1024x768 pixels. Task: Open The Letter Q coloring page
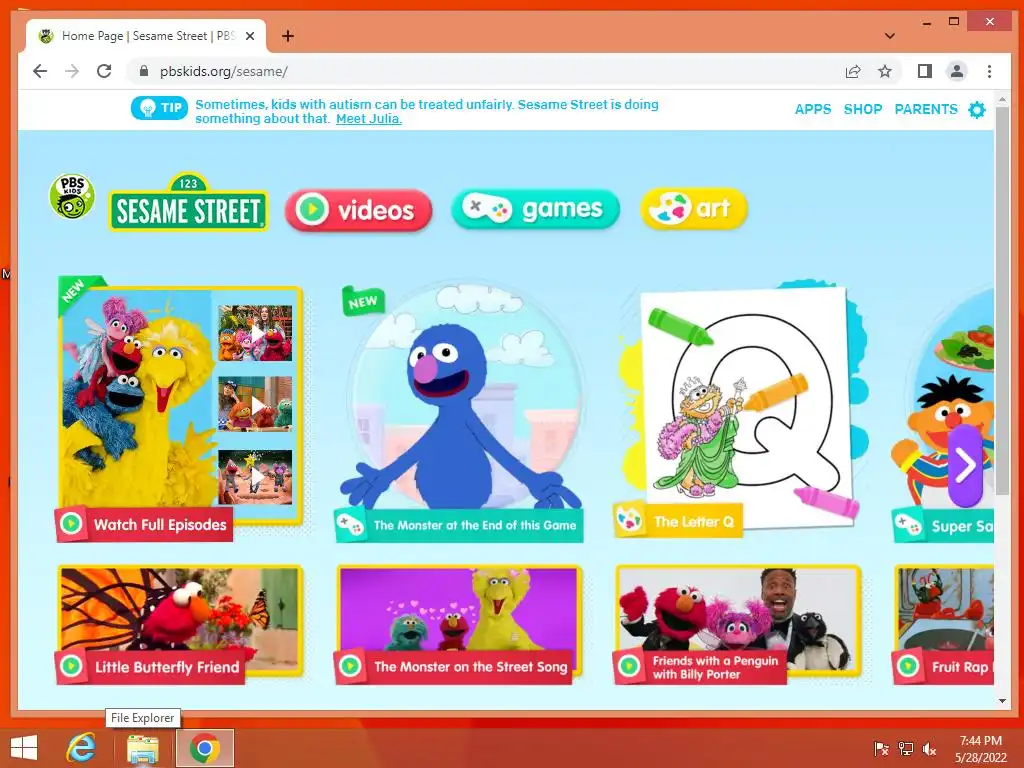point(743,408)
